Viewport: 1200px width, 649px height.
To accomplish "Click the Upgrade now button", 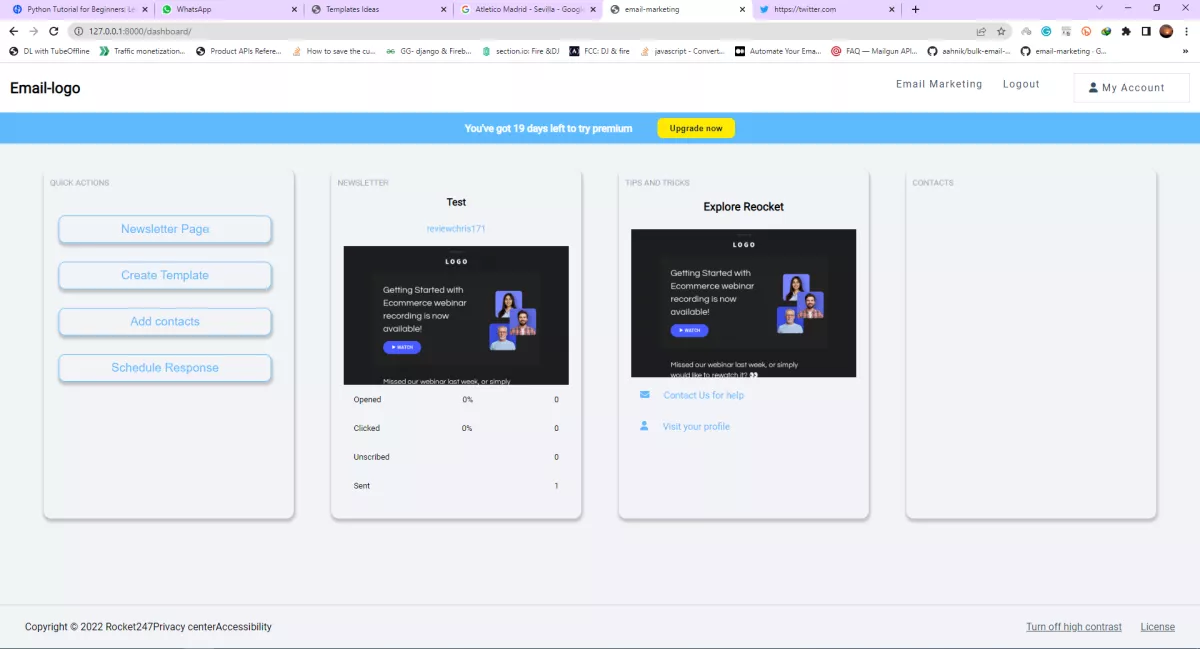I will (x=695, y=128).
